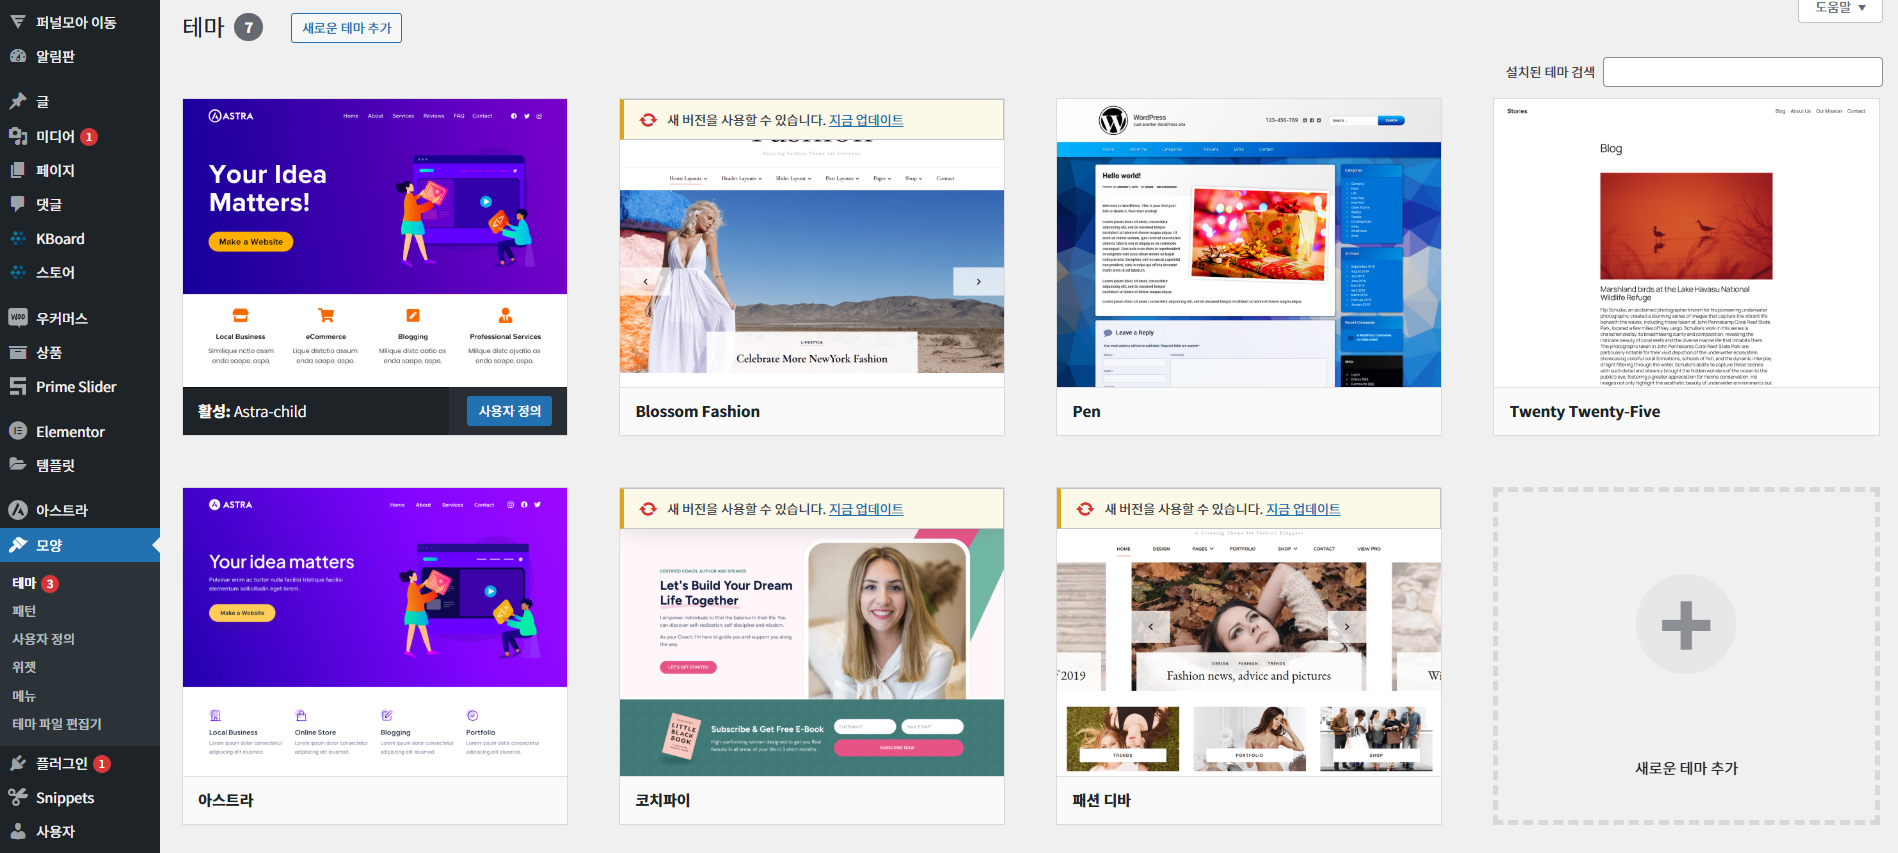Screen dimensions: 1898x853
Task: Click the 알림판 dashboard gauge icon
Action: [x=18, y=56]
